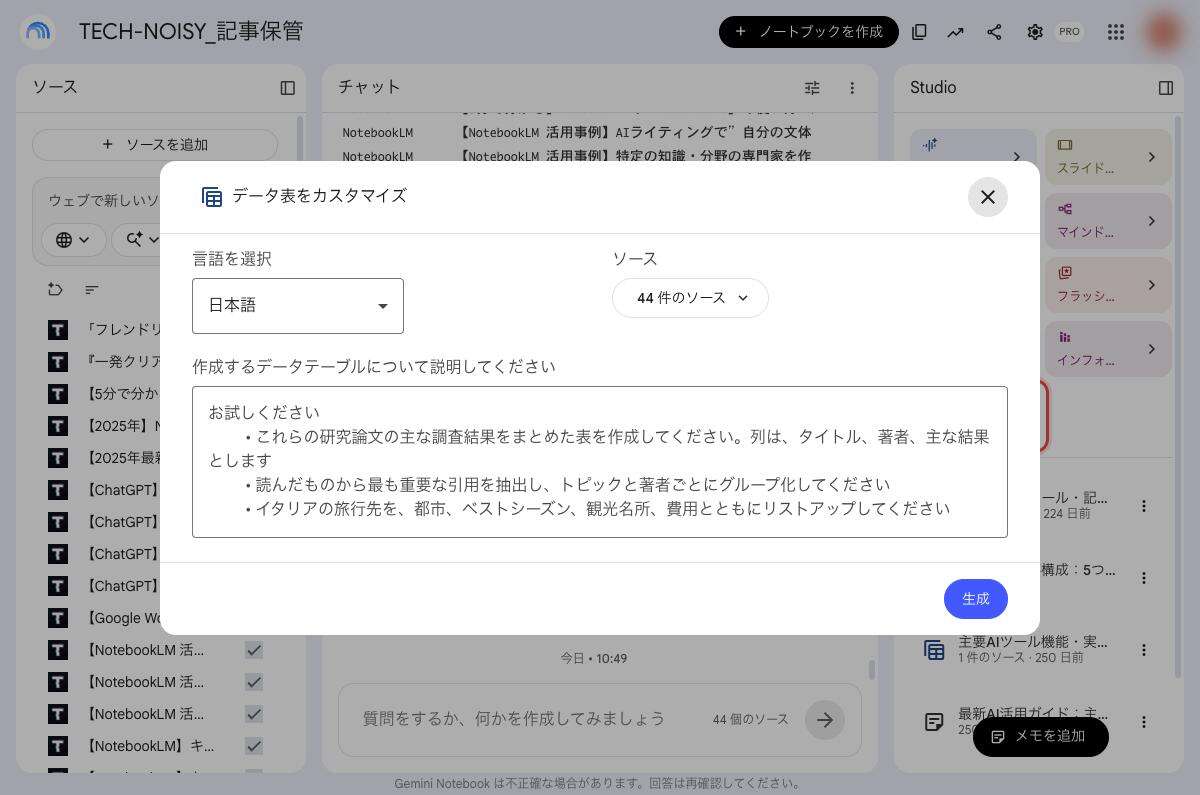Click the copy notebook icon in header

click(919, 32)
